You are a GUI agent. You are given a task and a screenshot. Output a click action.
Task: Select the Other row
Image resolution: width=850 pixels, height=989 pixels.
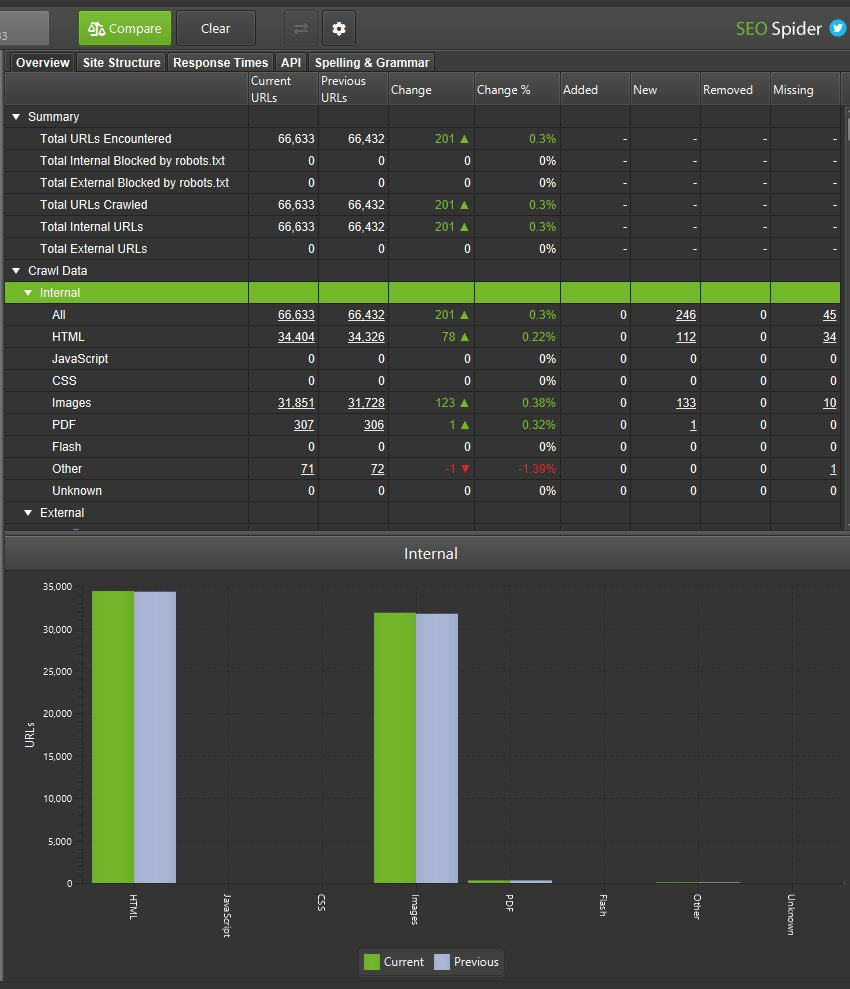click(x=422, y=469)
